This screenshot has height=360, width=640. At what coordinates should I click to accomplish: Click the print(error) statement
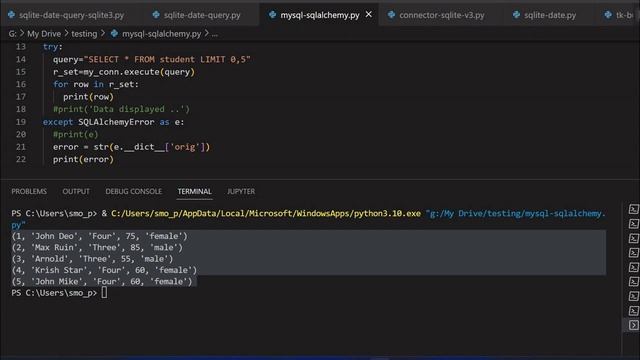coord(83,160)
